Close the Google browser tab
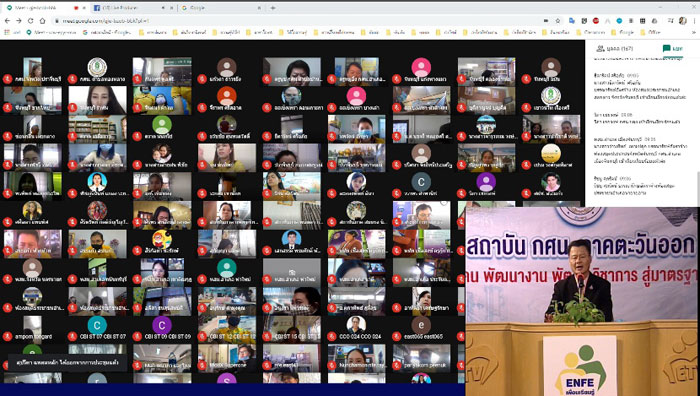700x396 pixels. [259, 8]
